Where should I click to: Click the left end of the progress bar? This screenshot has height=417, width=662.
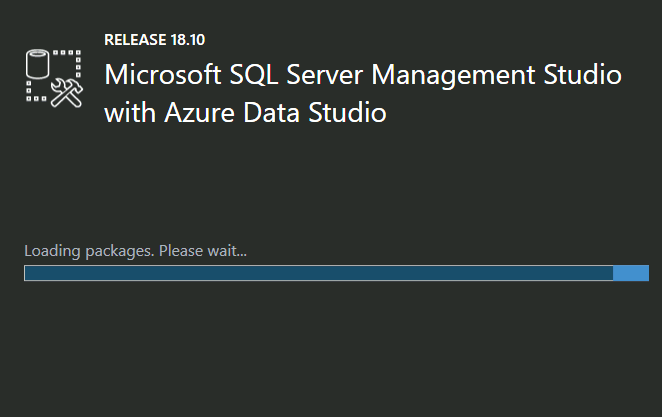pos(28,273)
